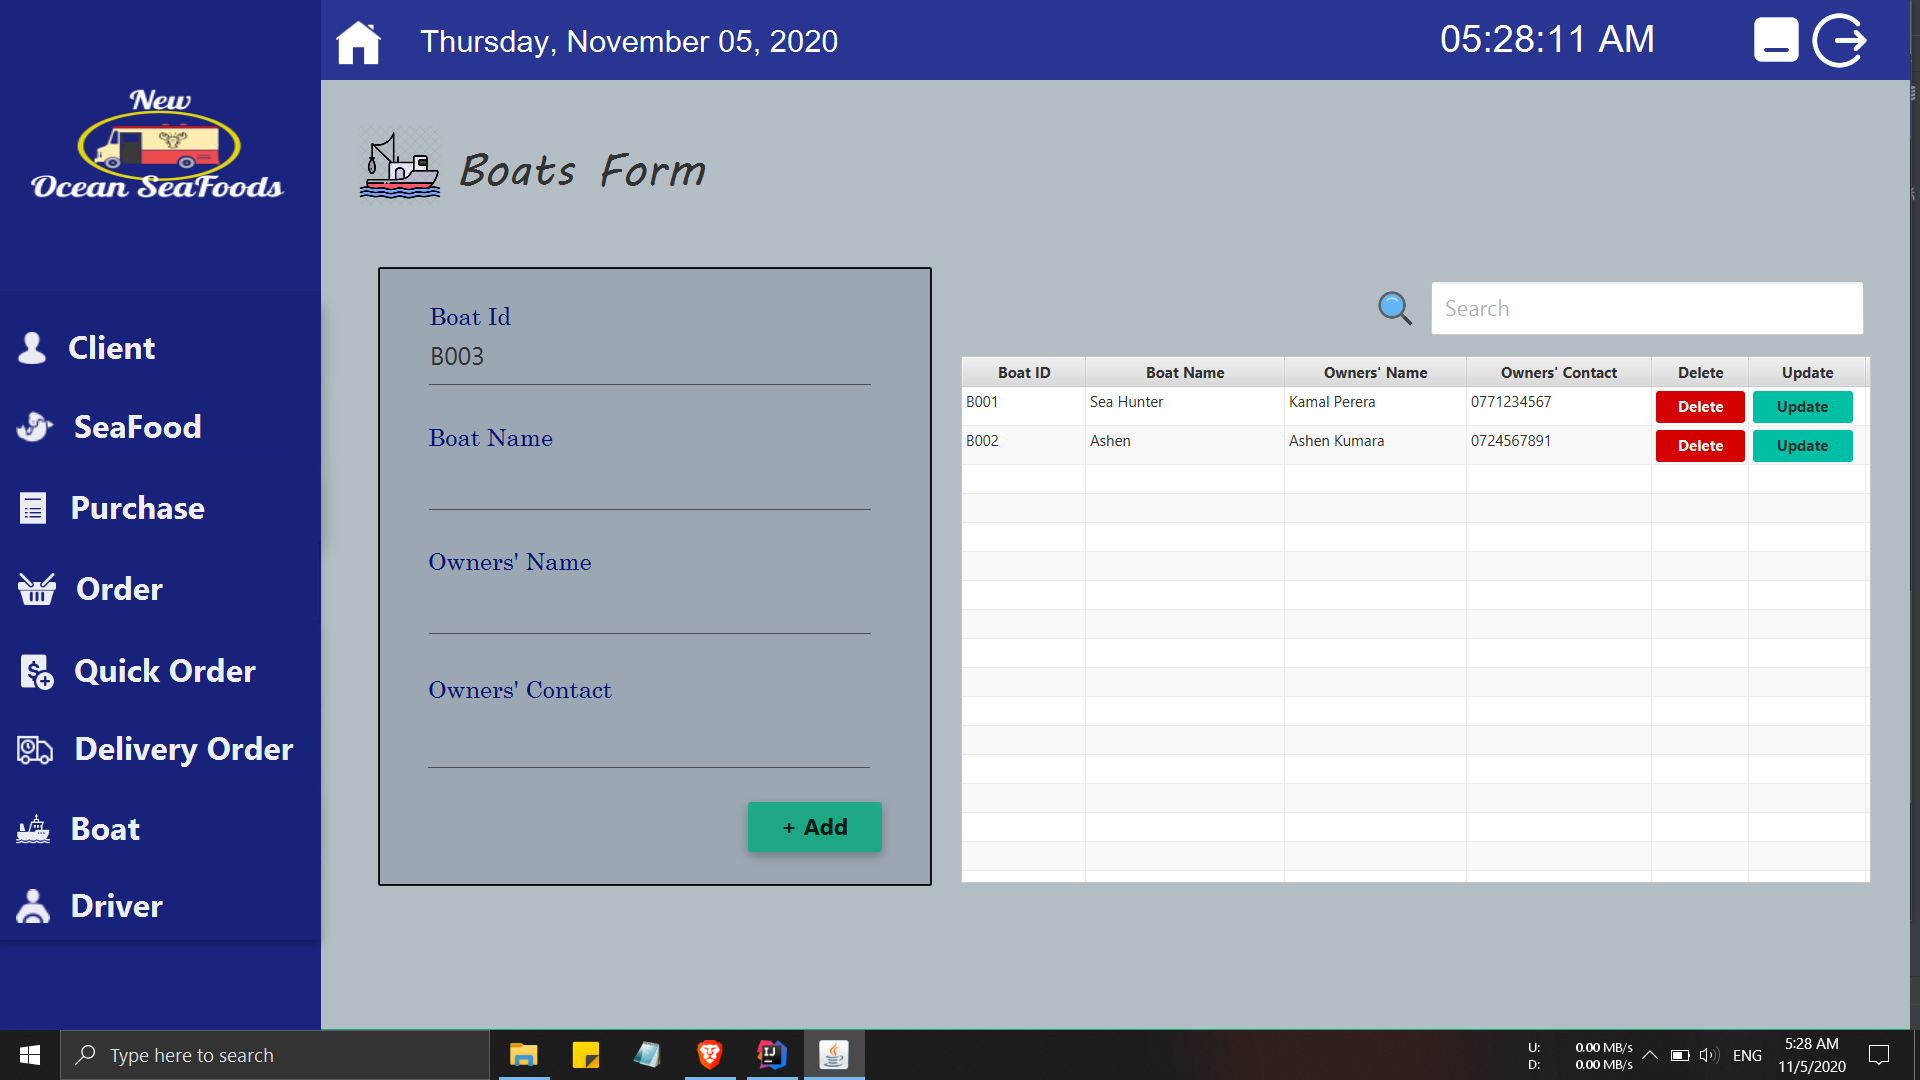Image resolution: width=1920 pixels, height=1080 pixels.
Task: Click the + Add button on the Boats Form
Action: click(x=814, y=827)
